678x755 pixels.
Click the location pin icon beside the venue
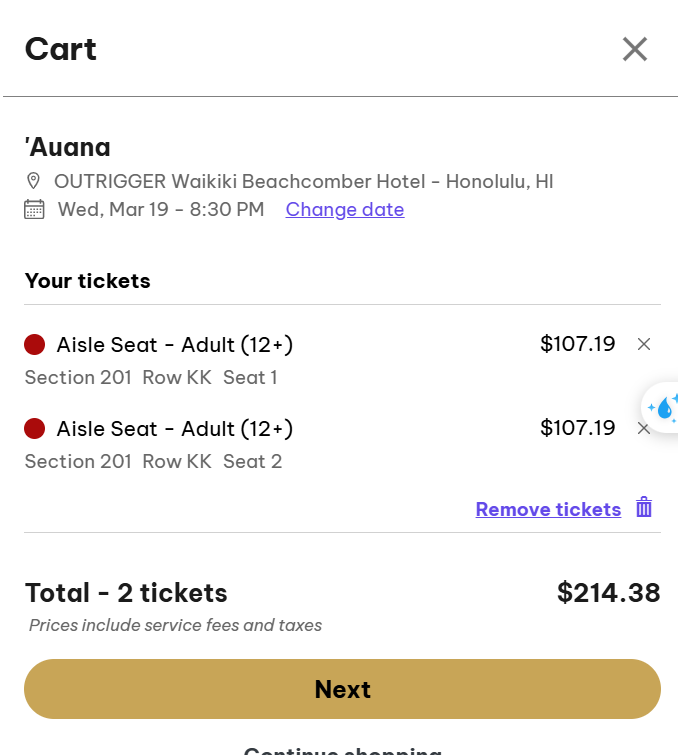click(34, 181)
